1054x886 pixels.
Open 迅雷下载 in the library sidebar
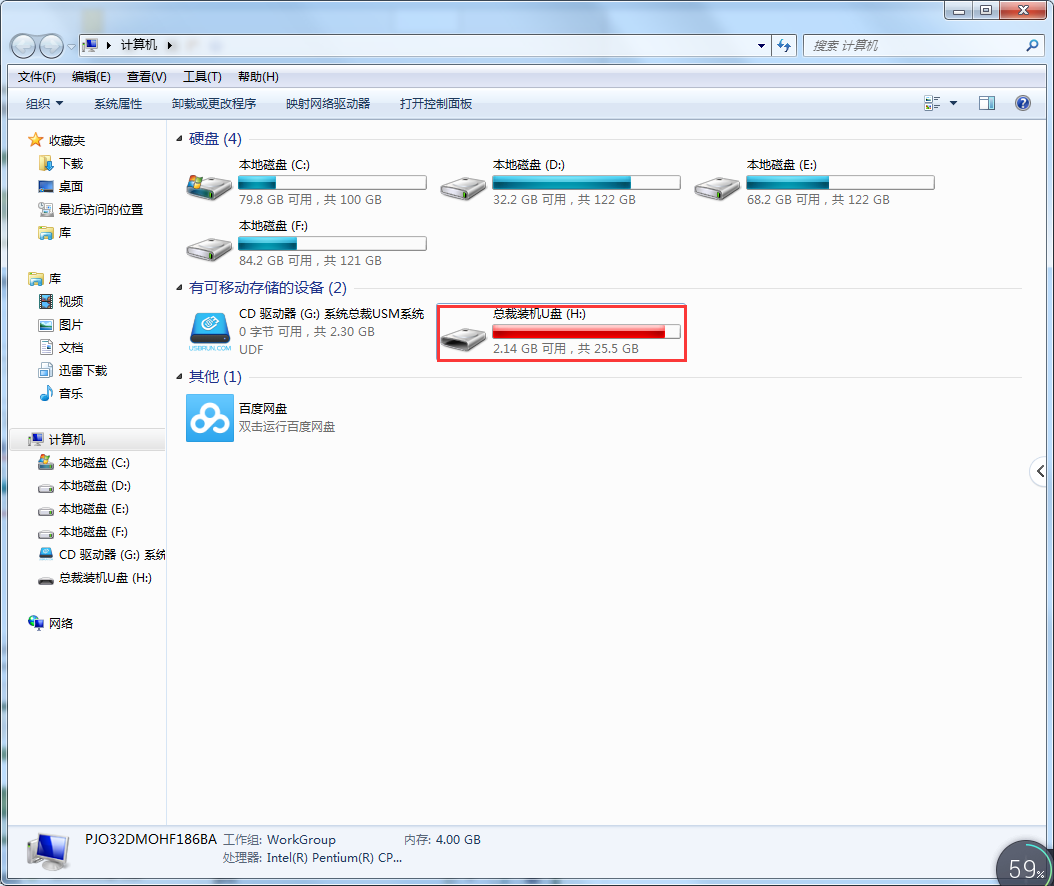point(82,370)
